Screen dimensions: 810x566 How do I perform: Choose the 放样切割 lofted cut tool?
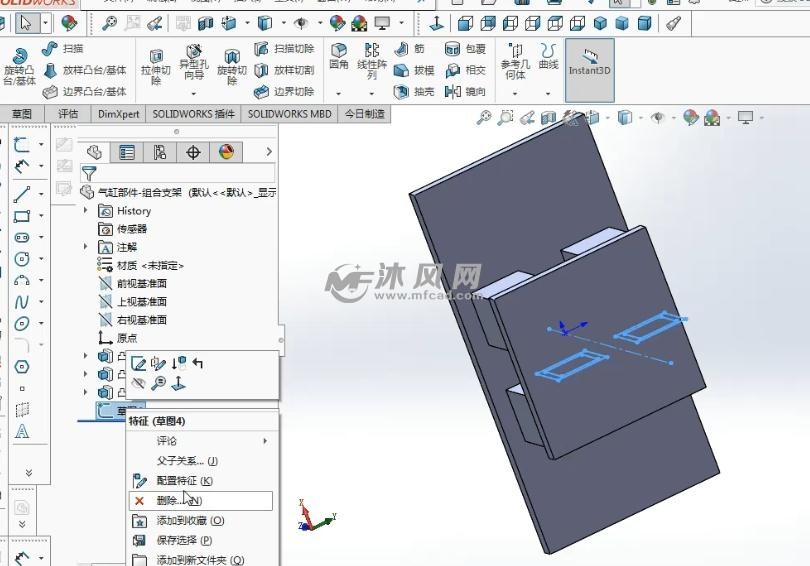[x=284, y=70]
